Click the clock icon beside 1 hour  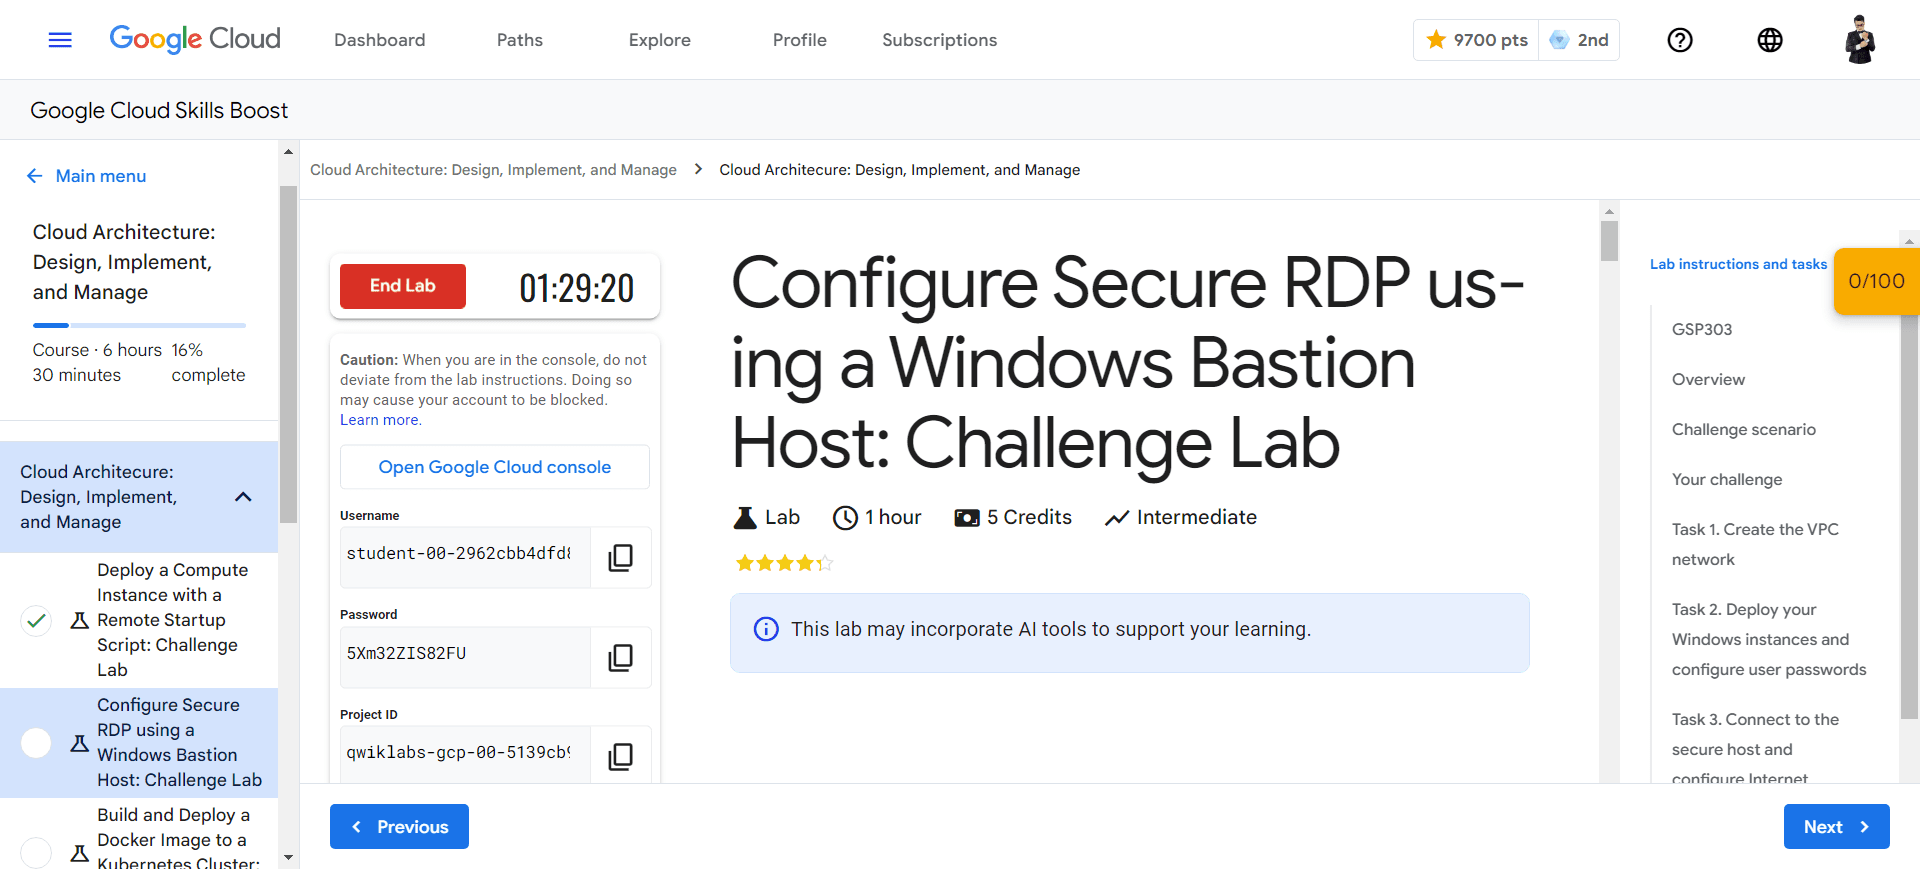(x=845, y=517)
